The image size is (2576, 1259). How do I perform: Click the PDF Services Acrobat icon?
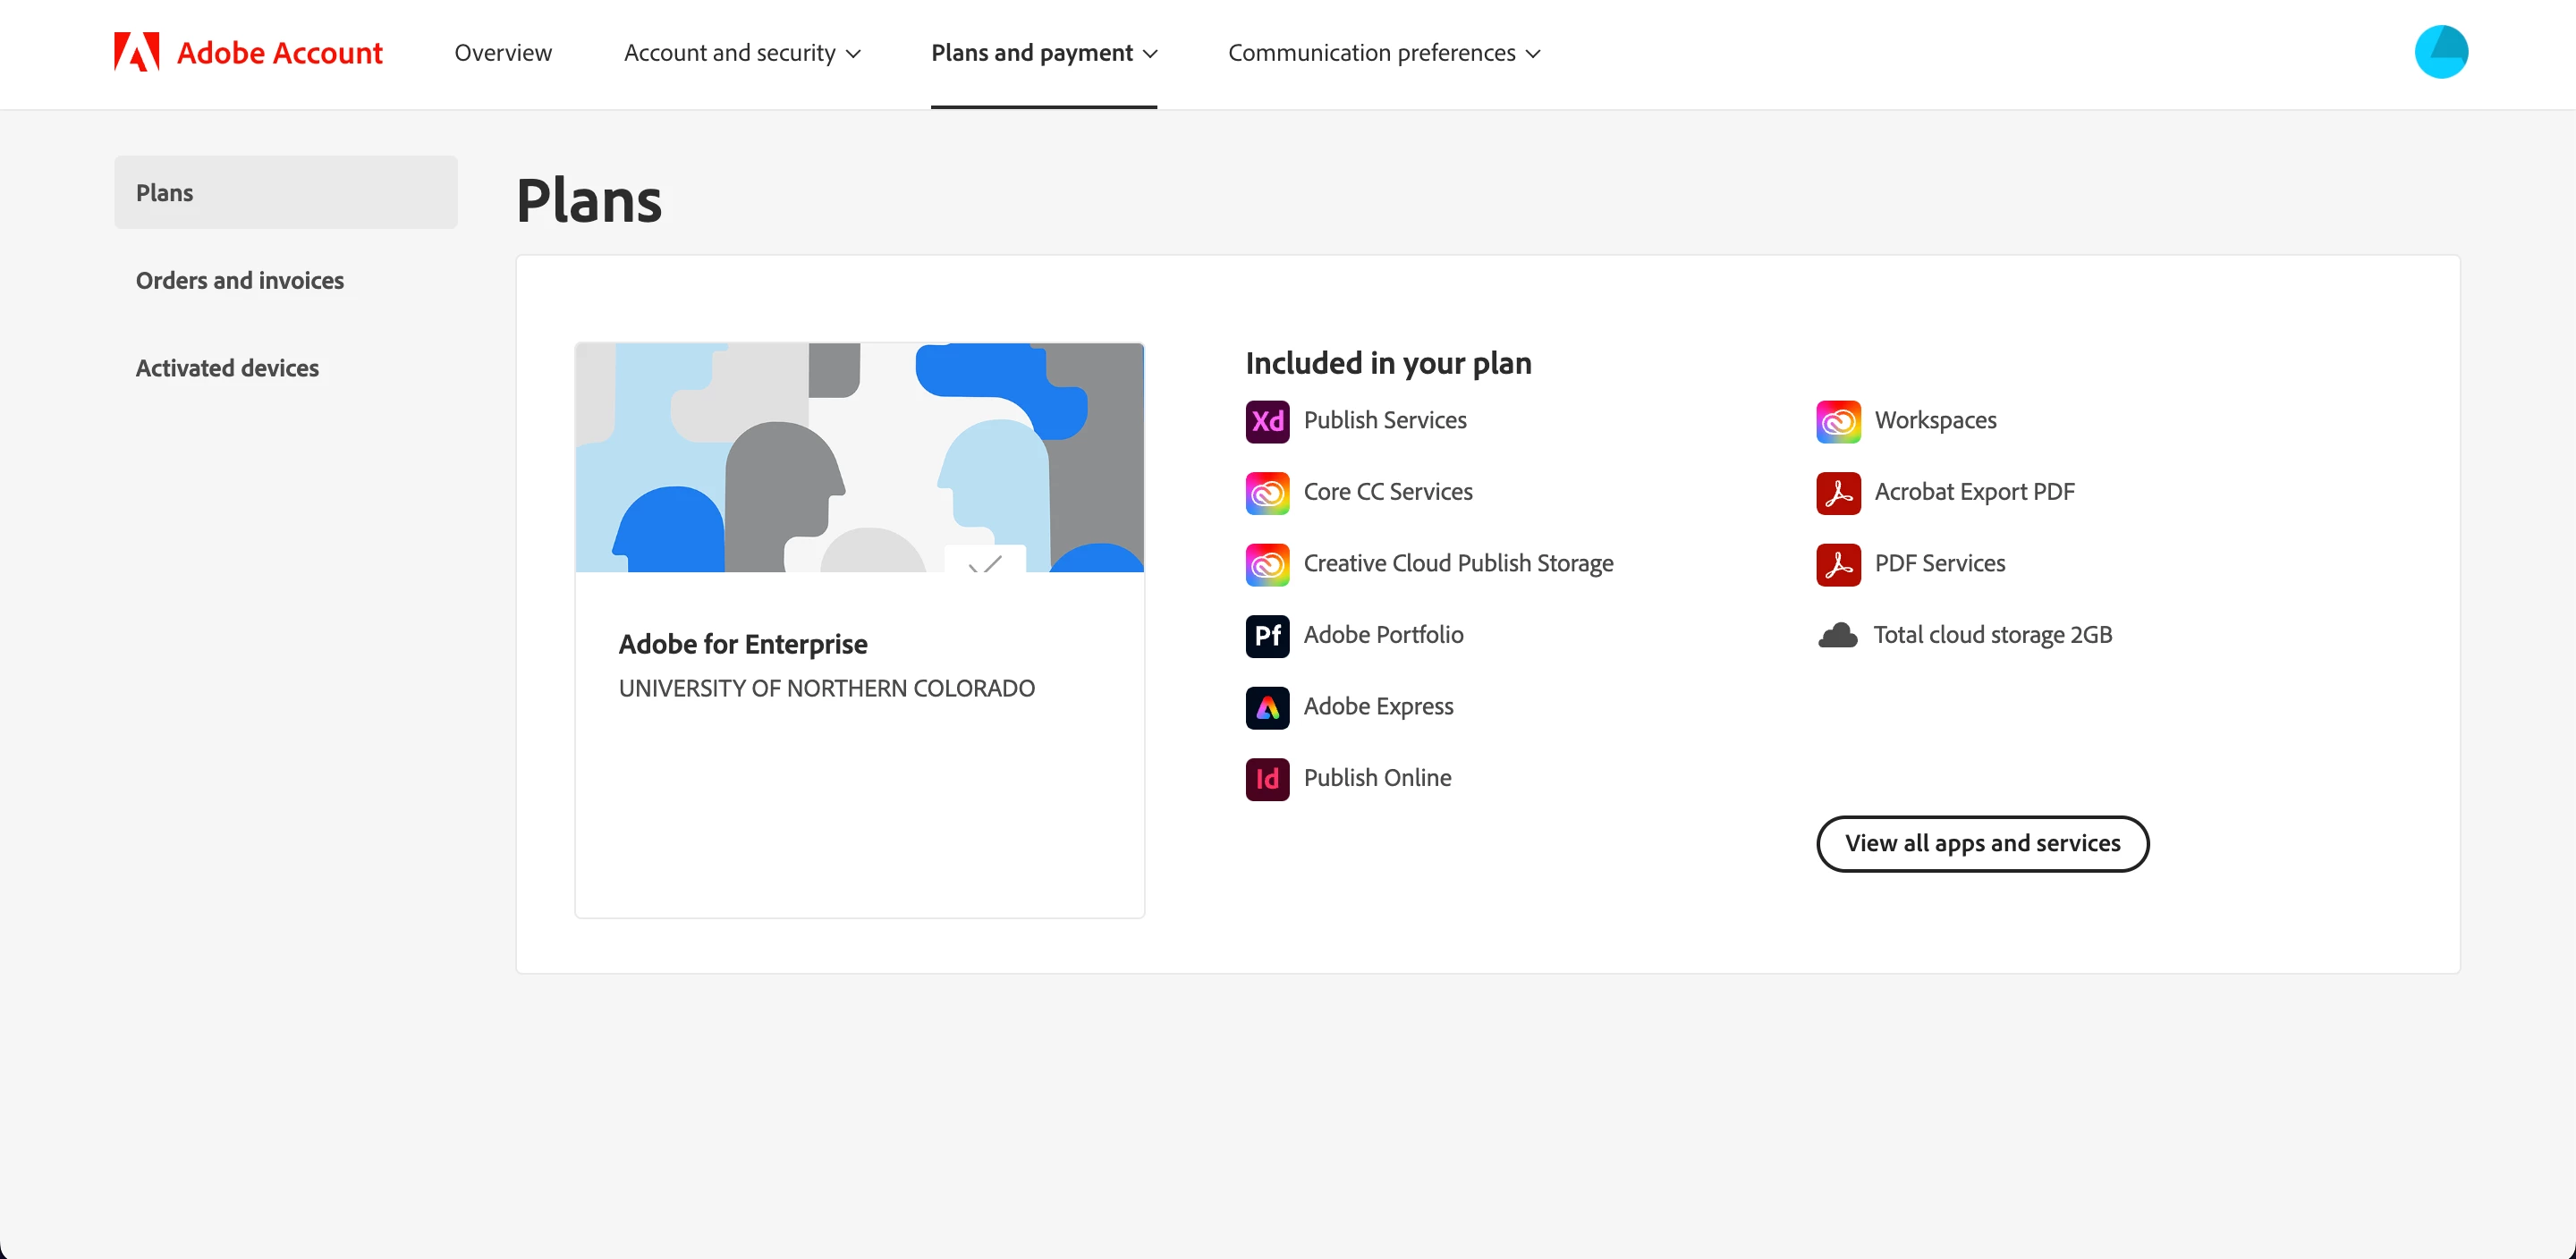[x=1837, y=564]
